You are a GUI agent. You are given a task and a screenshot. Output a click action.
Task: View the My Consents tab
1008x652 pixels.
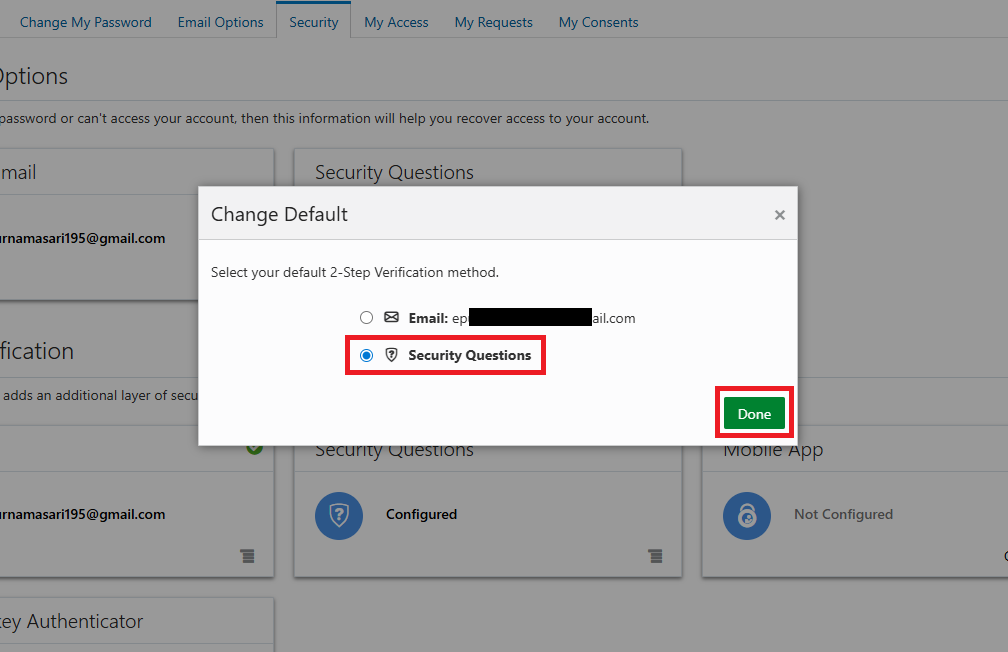coord(598,23)
